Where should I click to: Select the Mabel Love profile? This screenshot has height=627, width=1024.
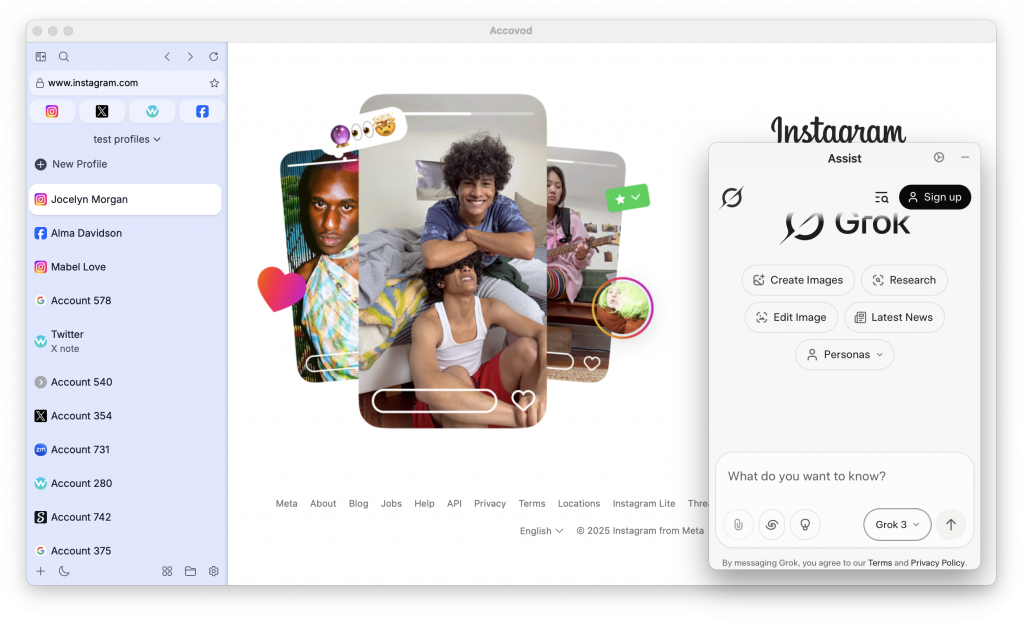125,267
